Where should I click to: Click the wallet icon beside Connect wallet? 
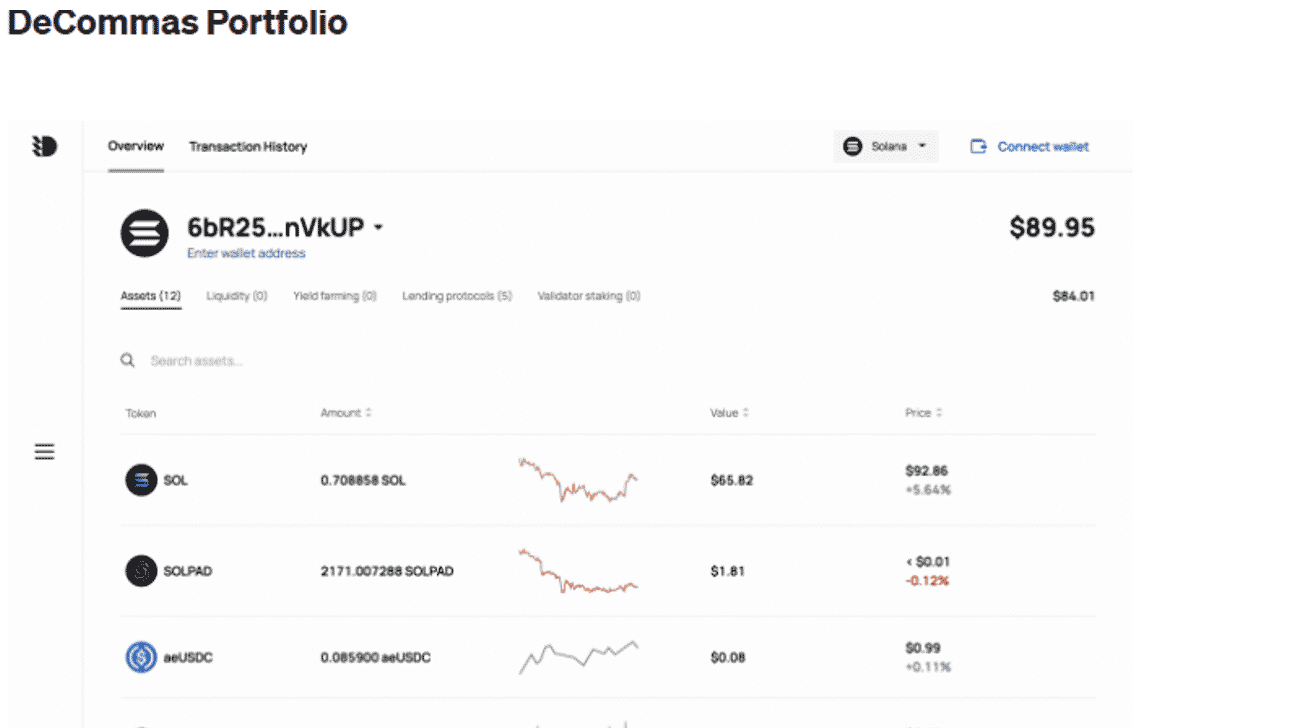click(x=977, y=146)
